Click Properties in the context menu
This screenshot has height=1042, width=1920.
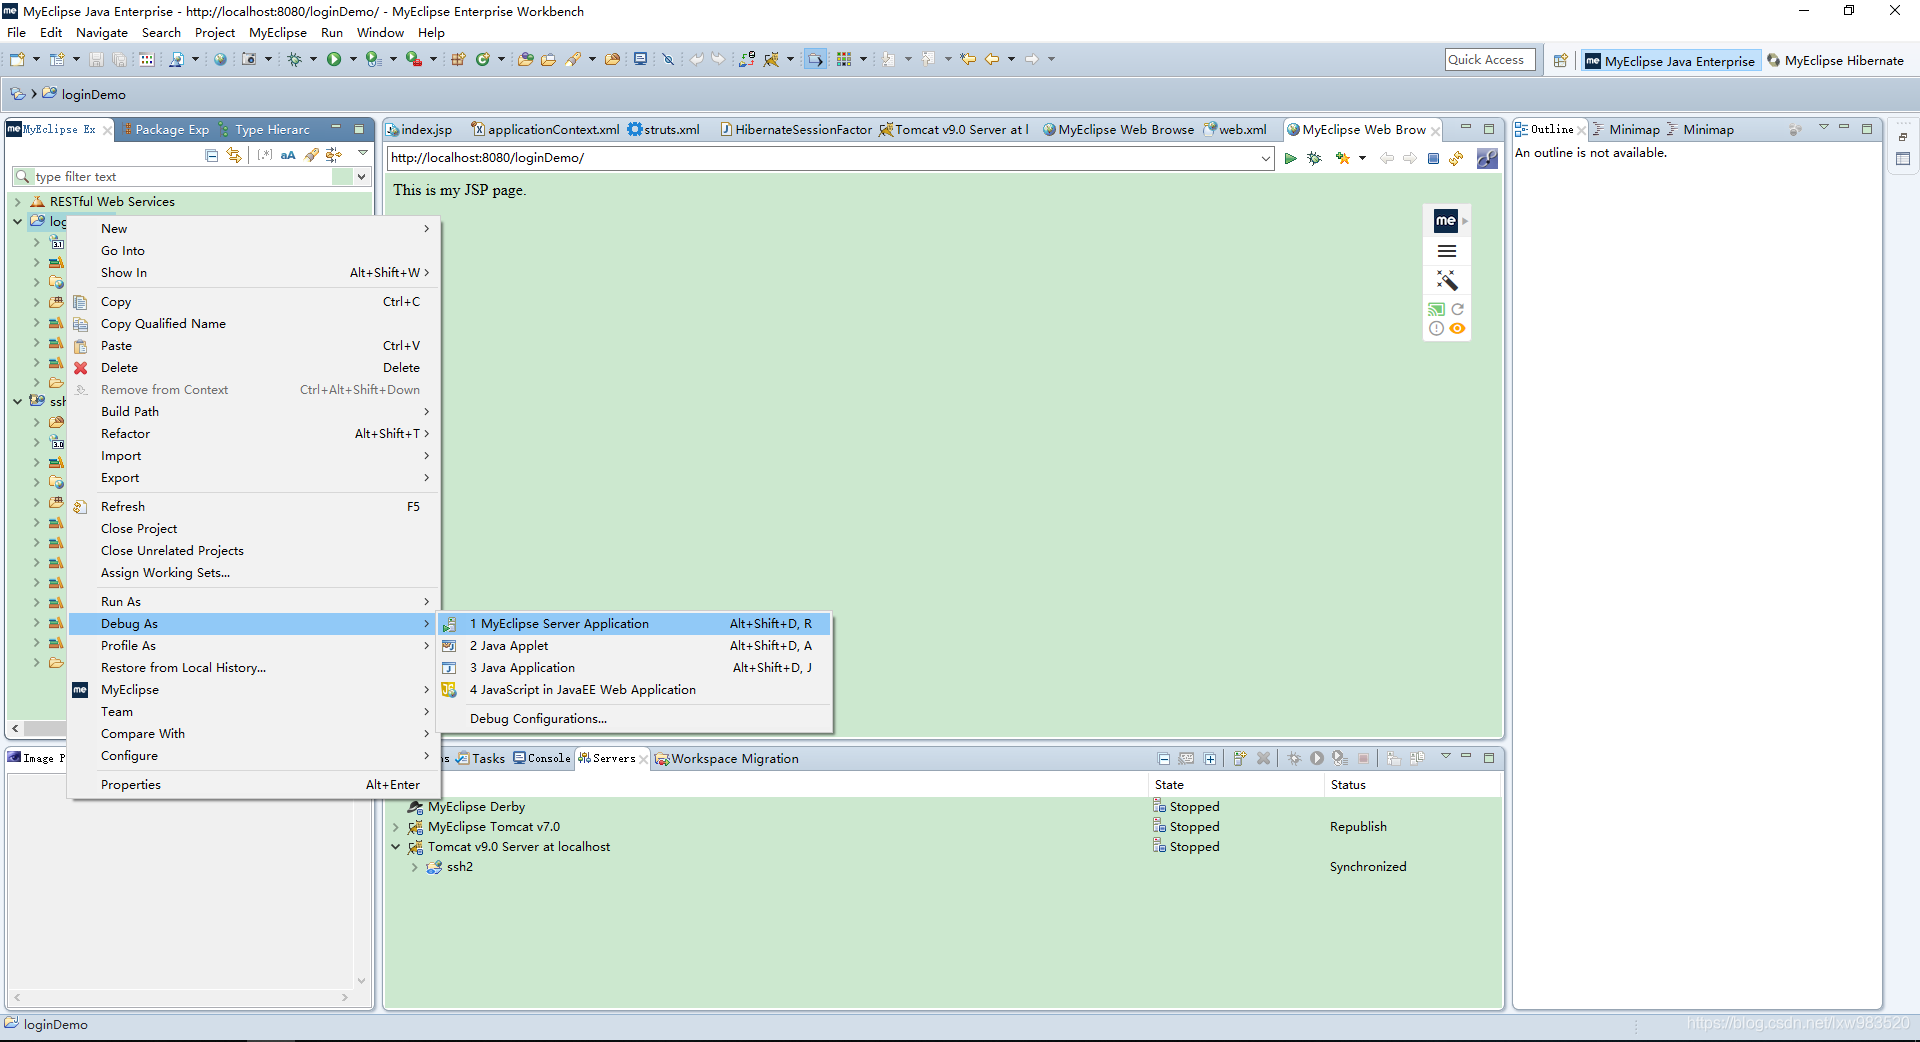click(x=254, y=785)
